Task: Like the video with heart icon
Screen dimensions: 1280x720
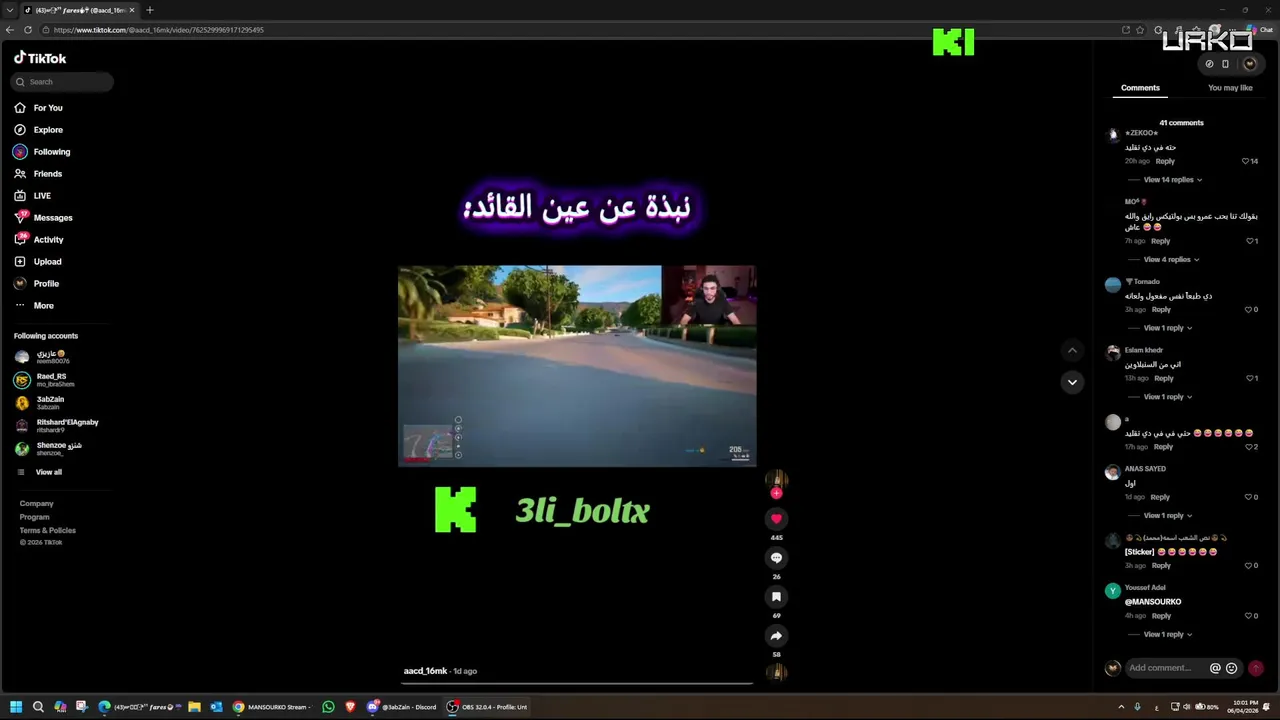Action: click(x=776, y=519)
